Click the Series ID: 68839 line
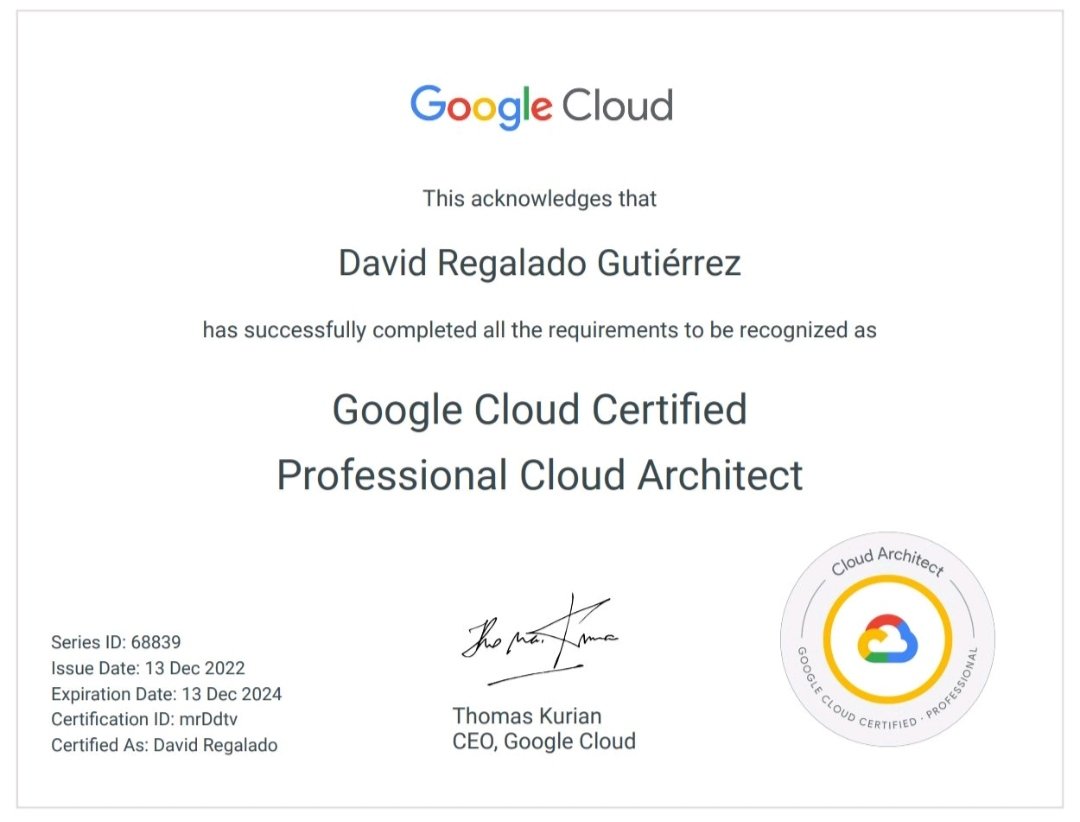Viewport: 1080px width, 822px height. [x=116, y=642]
